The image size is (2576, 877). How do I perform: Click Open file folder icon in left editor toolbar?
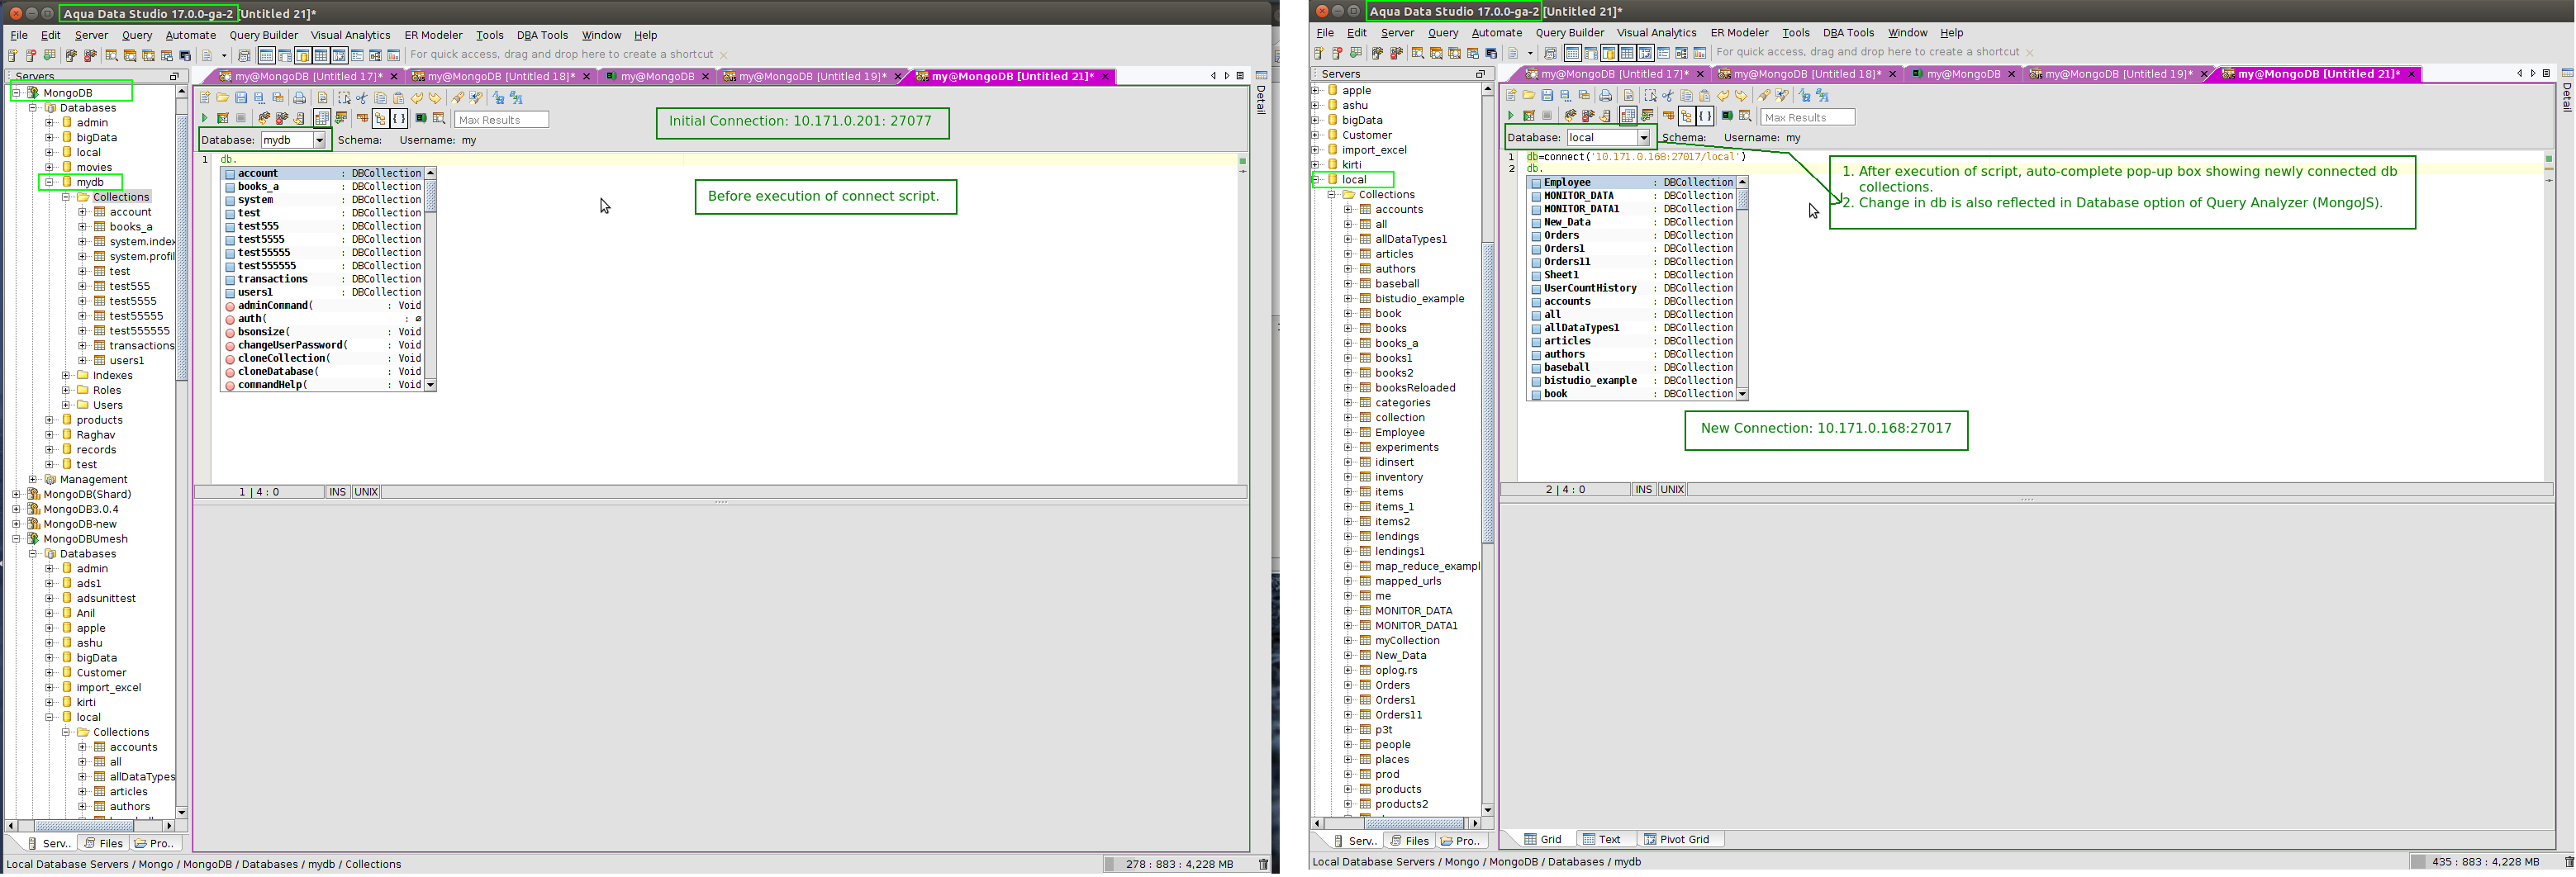tap(223, 98)
